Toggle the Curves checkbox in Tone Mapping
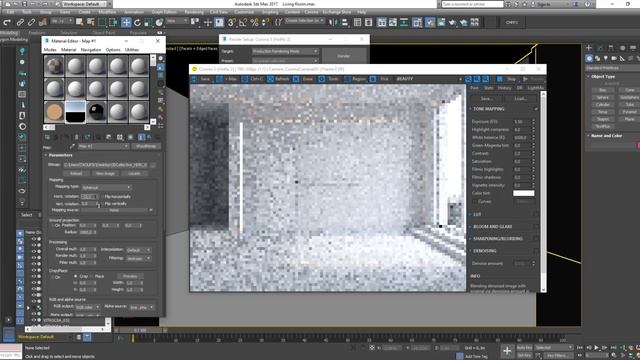 [475, 201]
